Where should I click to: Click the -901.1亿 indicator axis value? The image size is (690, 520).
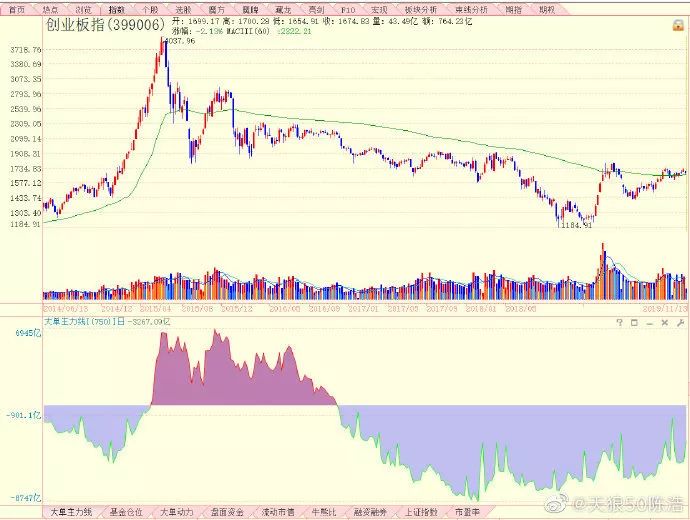tap(24, 415)
